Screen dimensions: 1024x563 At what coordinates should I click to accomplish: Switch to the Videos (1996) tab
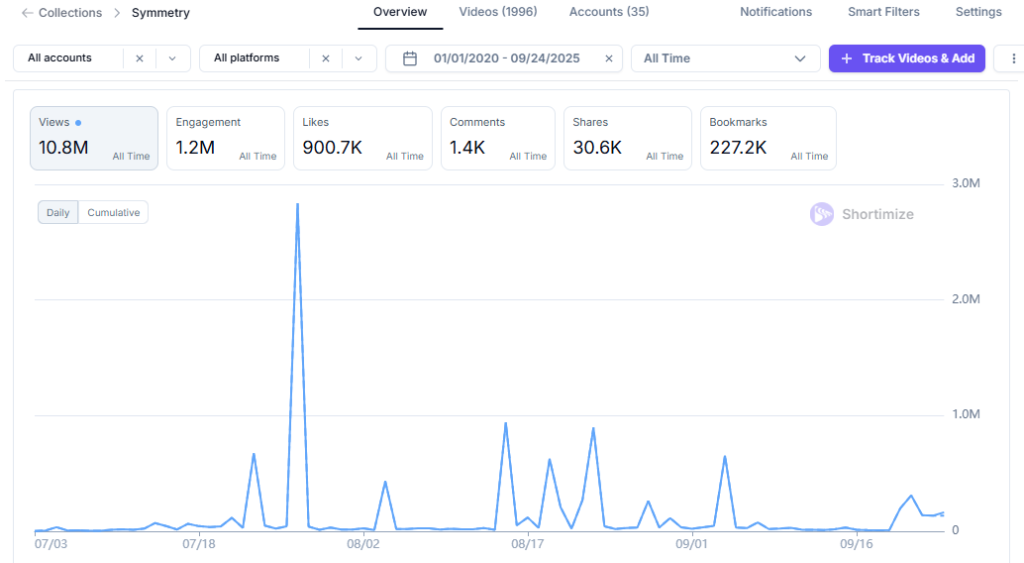(x=497, y=13)
